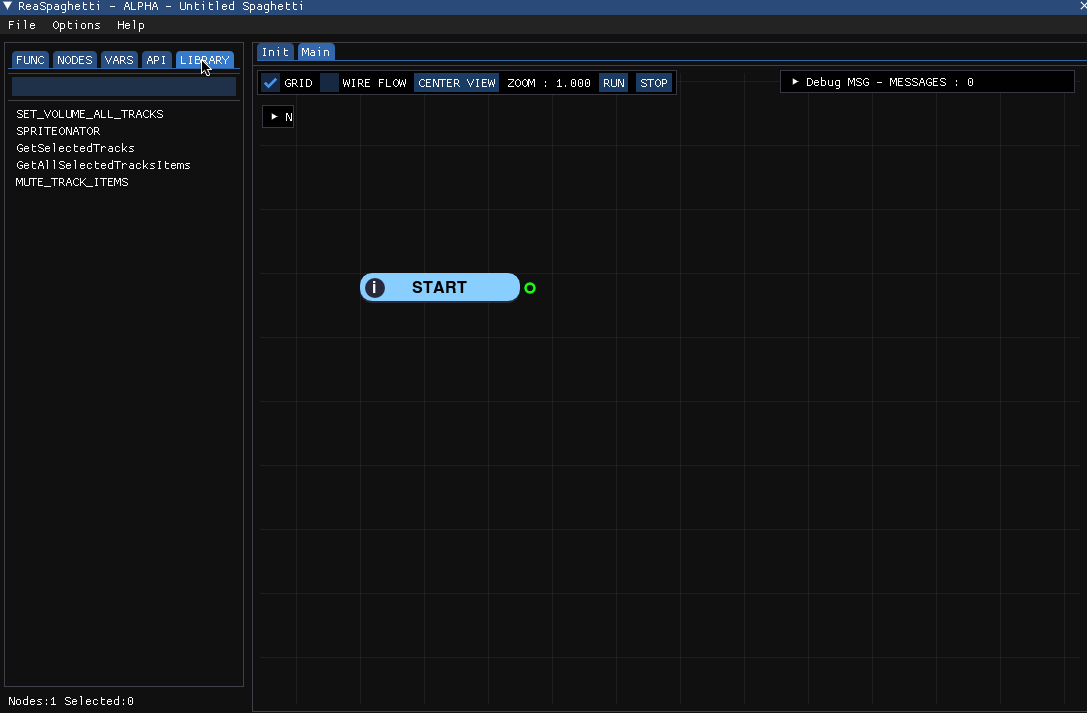Open the Help menu
The height and width of the screenshot is (713, 1087).
pyautogui.click(x=130, y=25)
